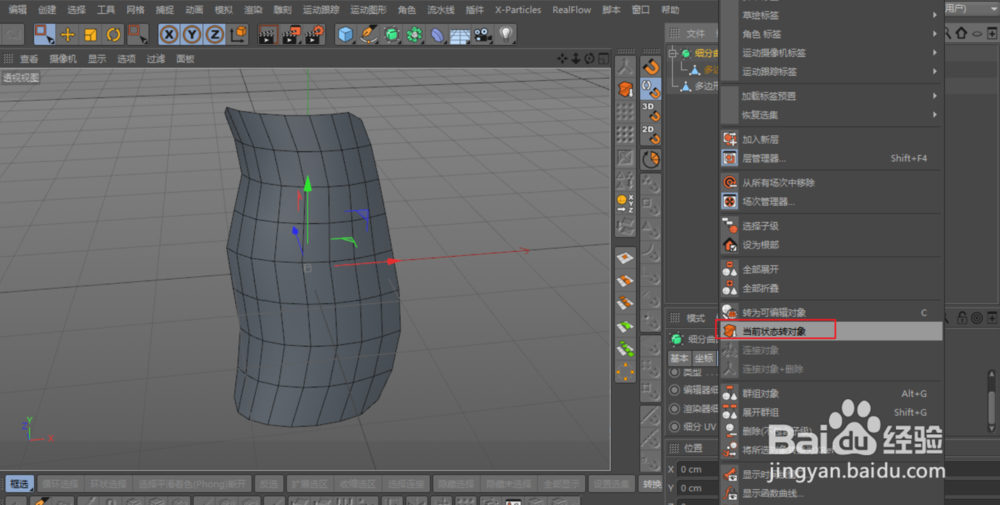Toggle the coordinate system cube icon

click(238, 34)
